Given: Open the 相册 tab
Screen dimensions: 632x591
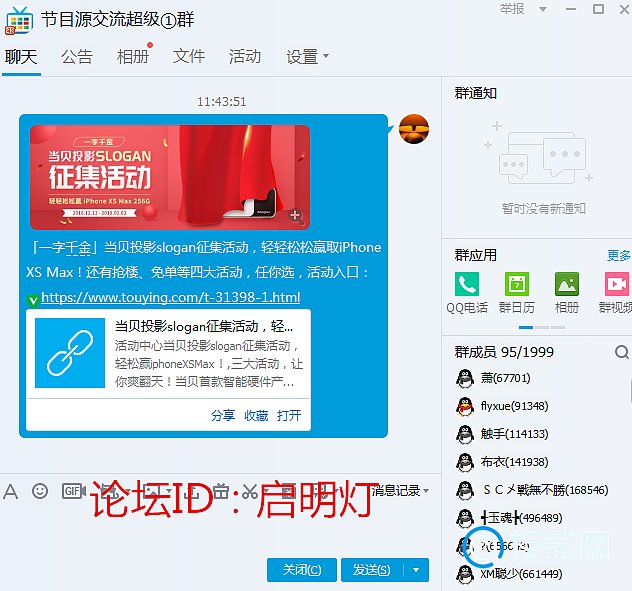Looking at the screenshot, I should (x=133, y=57).
